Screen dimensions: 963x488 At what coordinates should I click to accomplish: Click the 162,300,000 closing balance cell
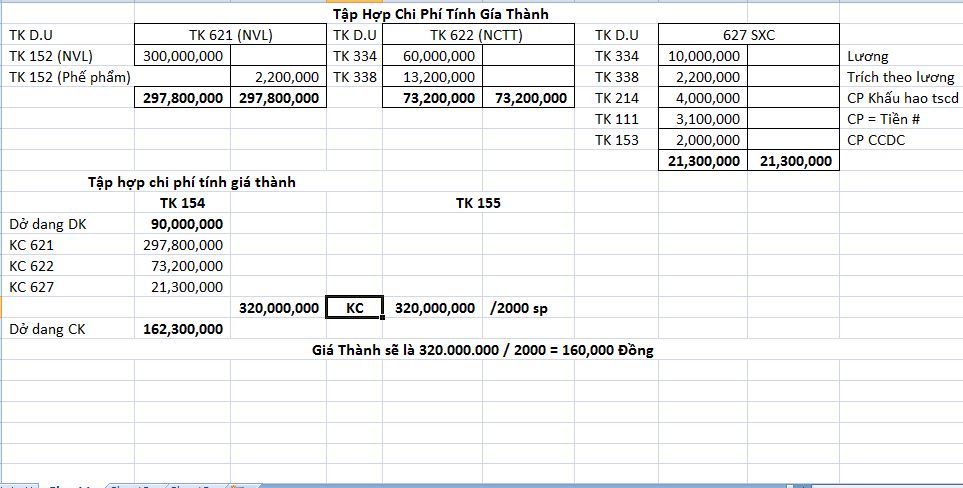tap(183, 328)
